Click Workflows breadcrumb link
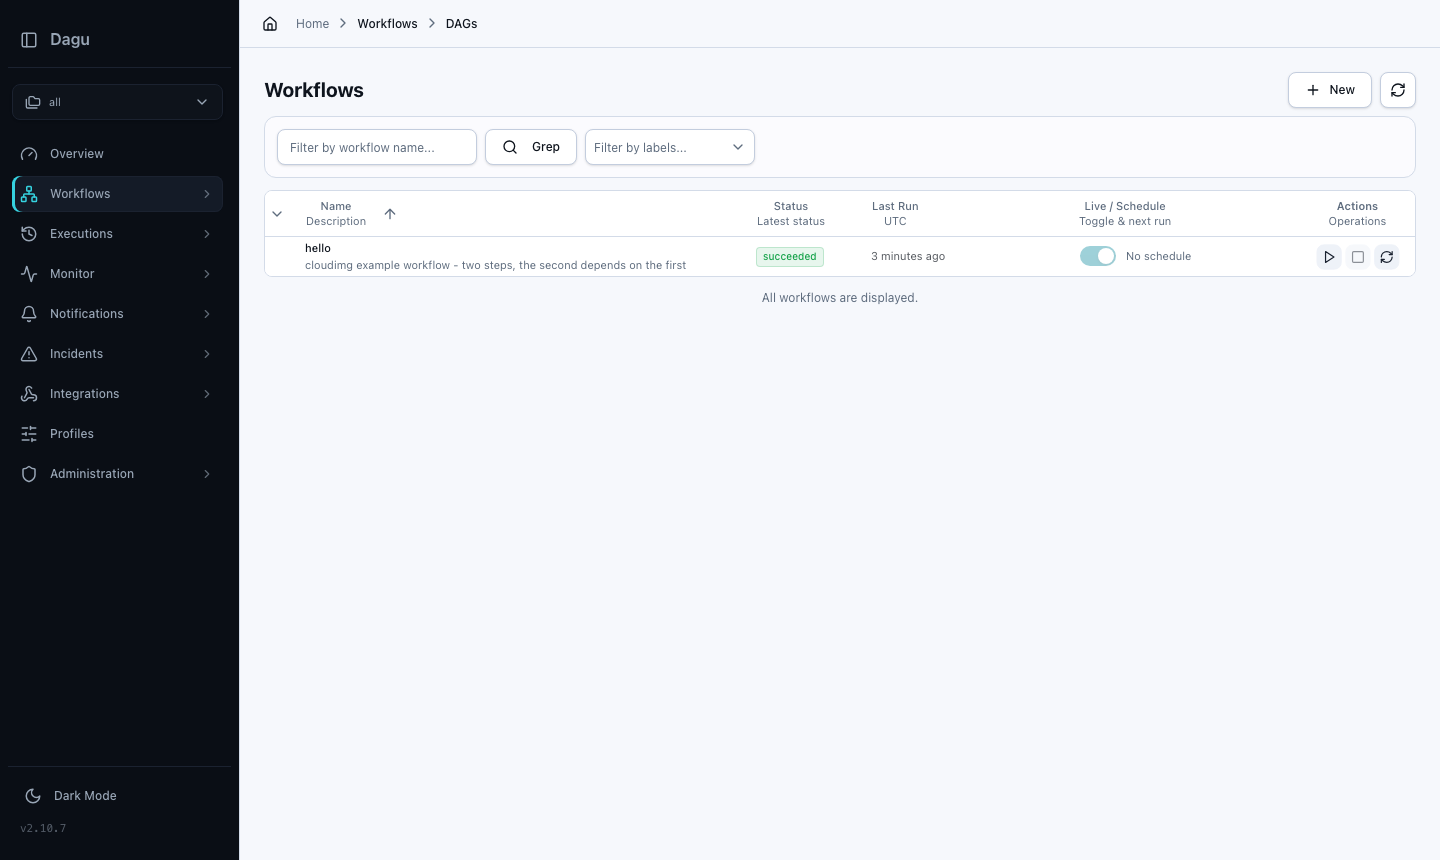This screenshot has width=1440, height=860. [x=387, y=24]
